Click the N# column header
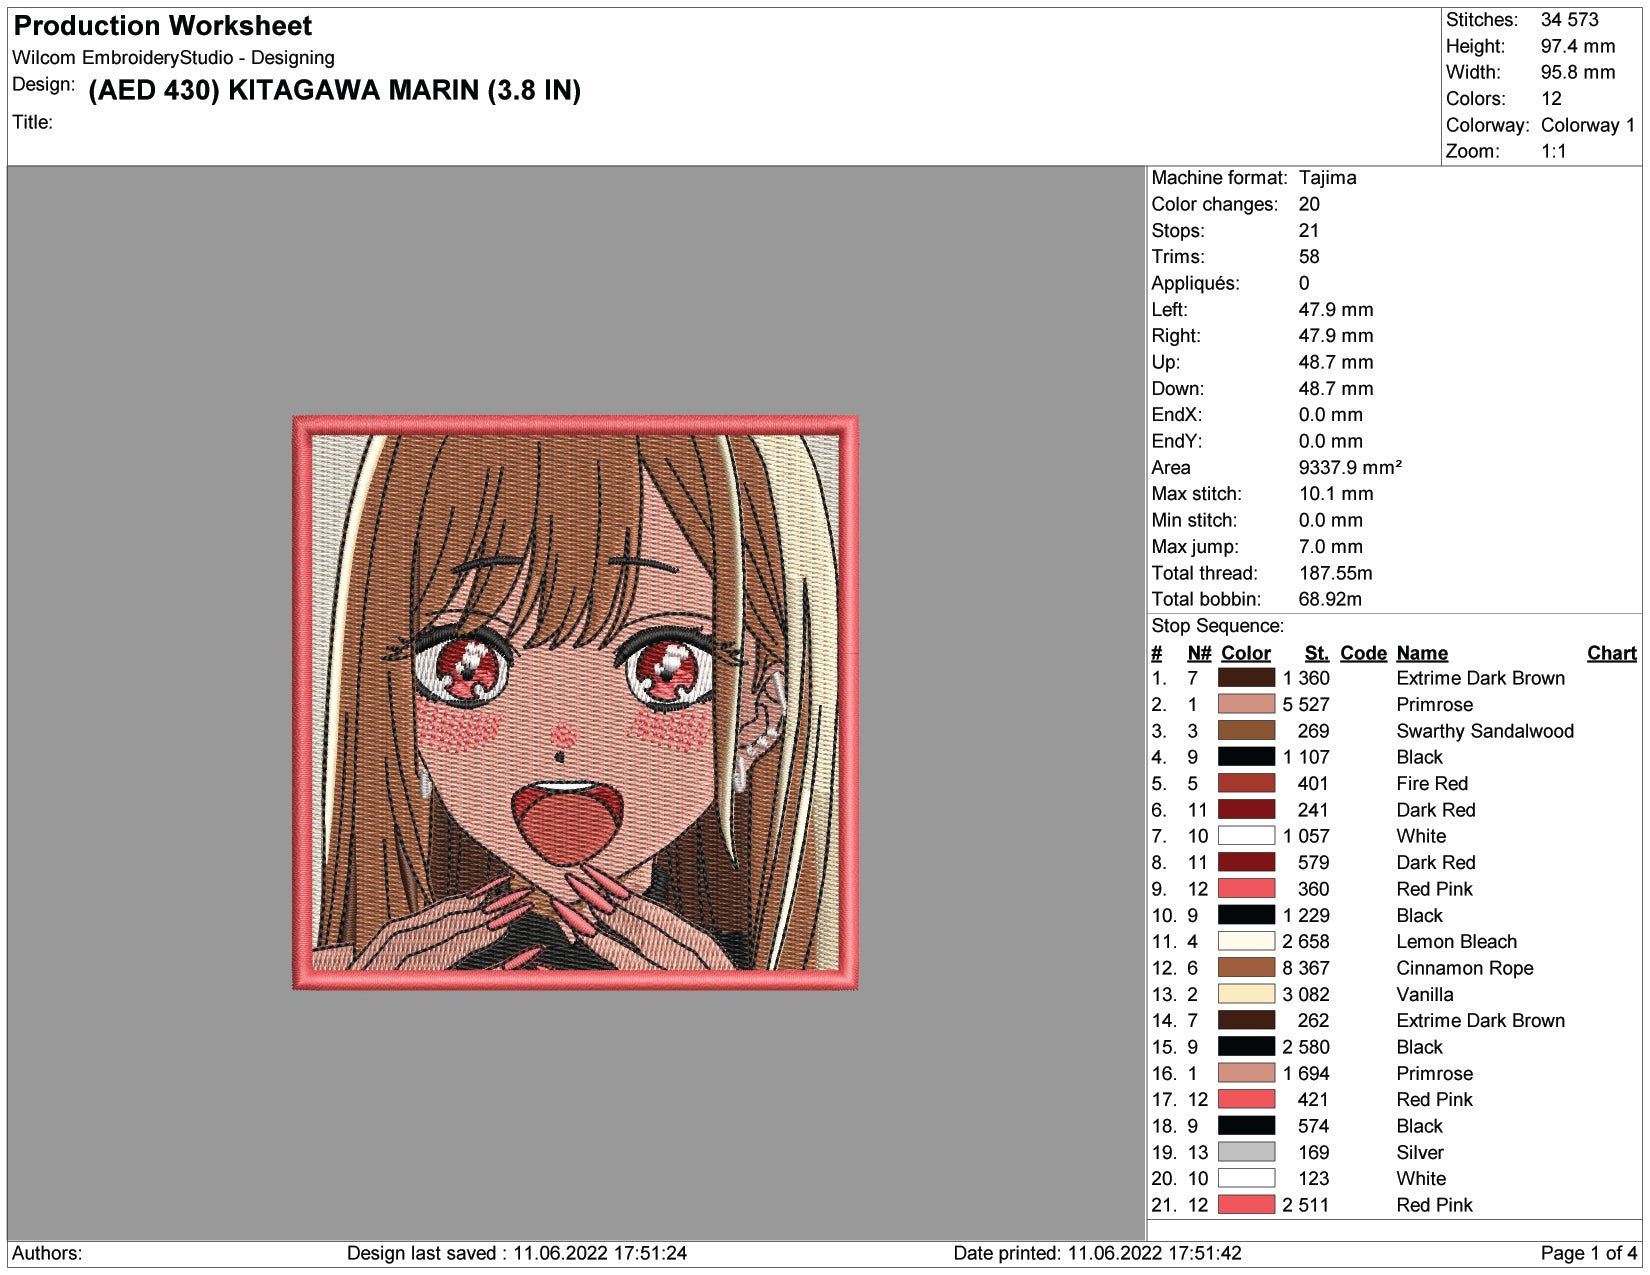 point(1199,653)
